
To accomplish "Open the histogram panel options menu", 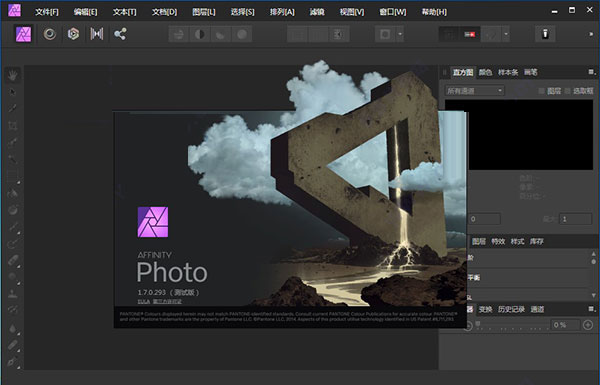I will pos(592,72).
